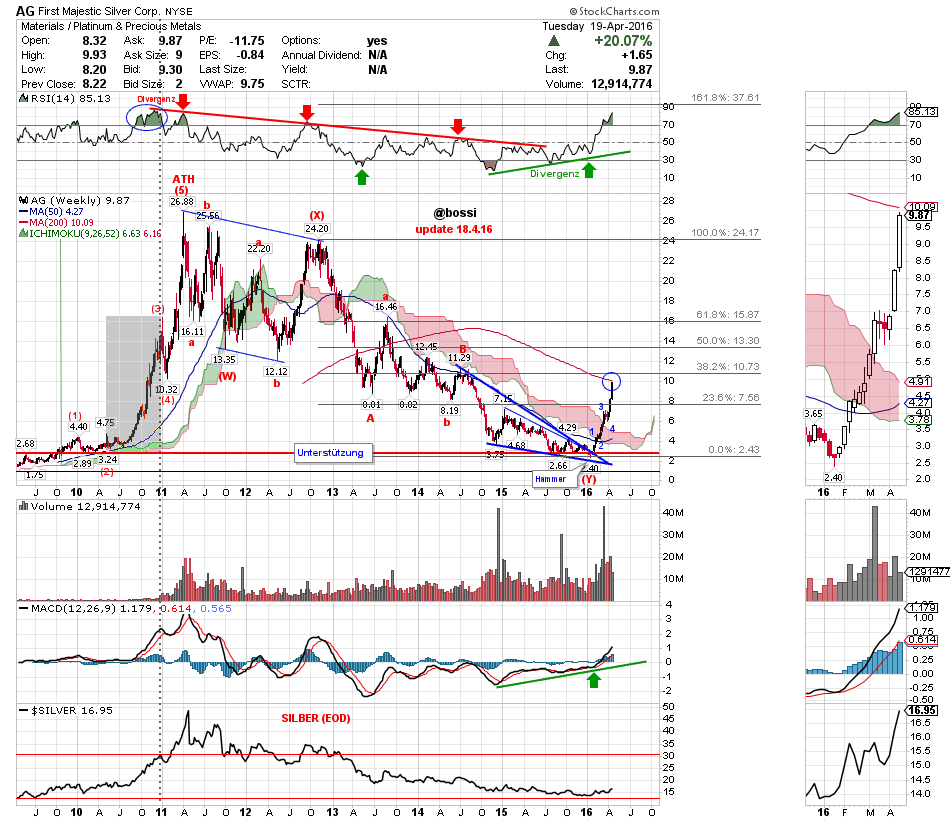Viewport: 950px width, 821px height.
Task: Click the "13.35" price label
Action: [224, 359]
